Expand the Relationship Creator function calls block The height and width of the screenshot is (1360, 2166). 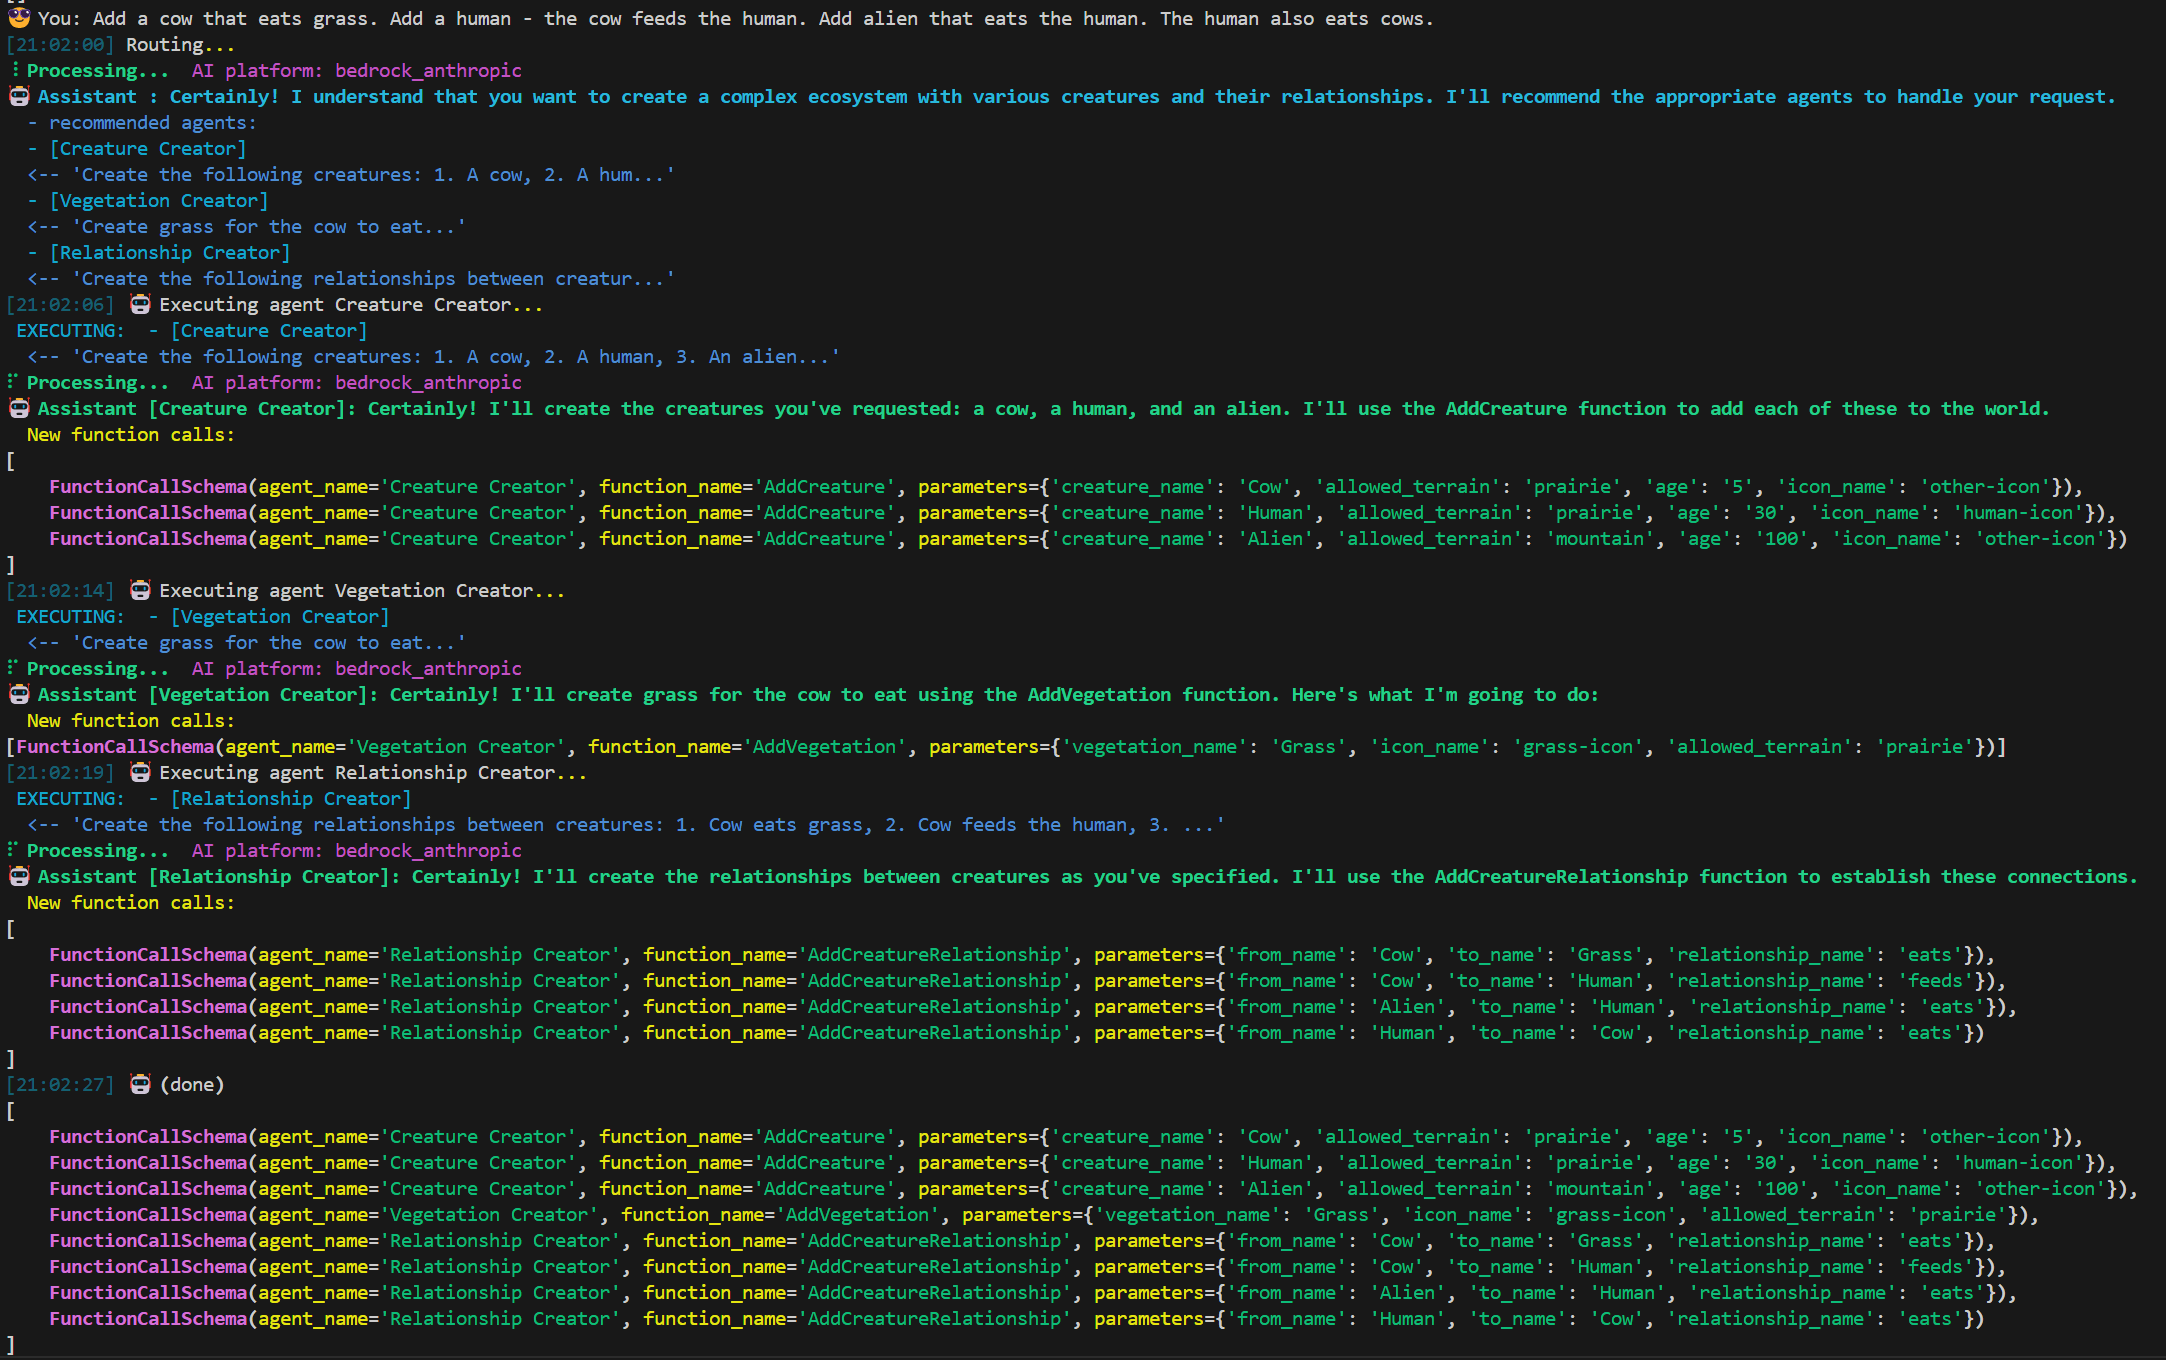(11, 928)
